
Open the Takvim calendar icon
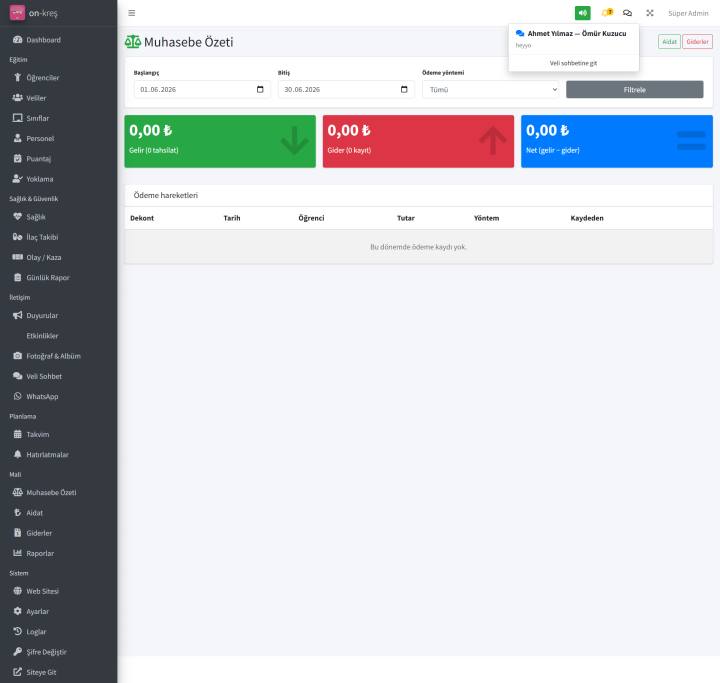(x=17, y=435)
